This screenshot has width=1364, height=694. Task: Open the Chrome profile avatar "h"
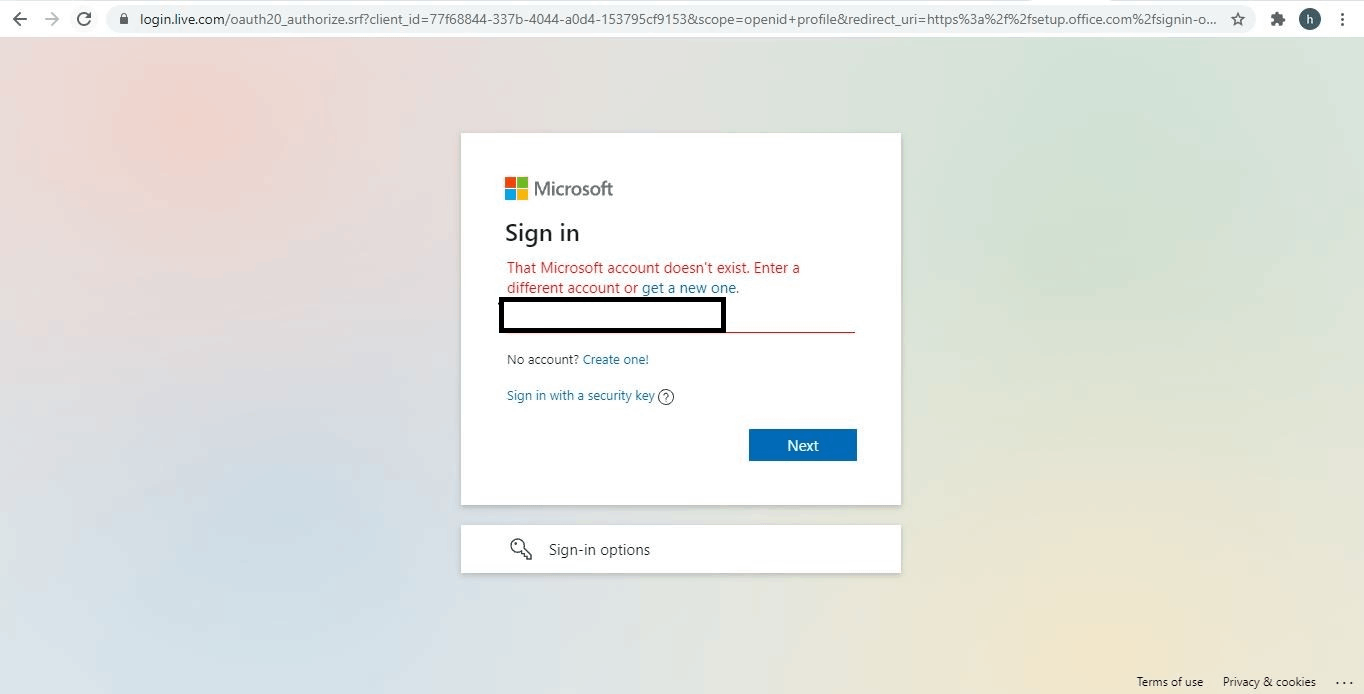pos(1310,19)
